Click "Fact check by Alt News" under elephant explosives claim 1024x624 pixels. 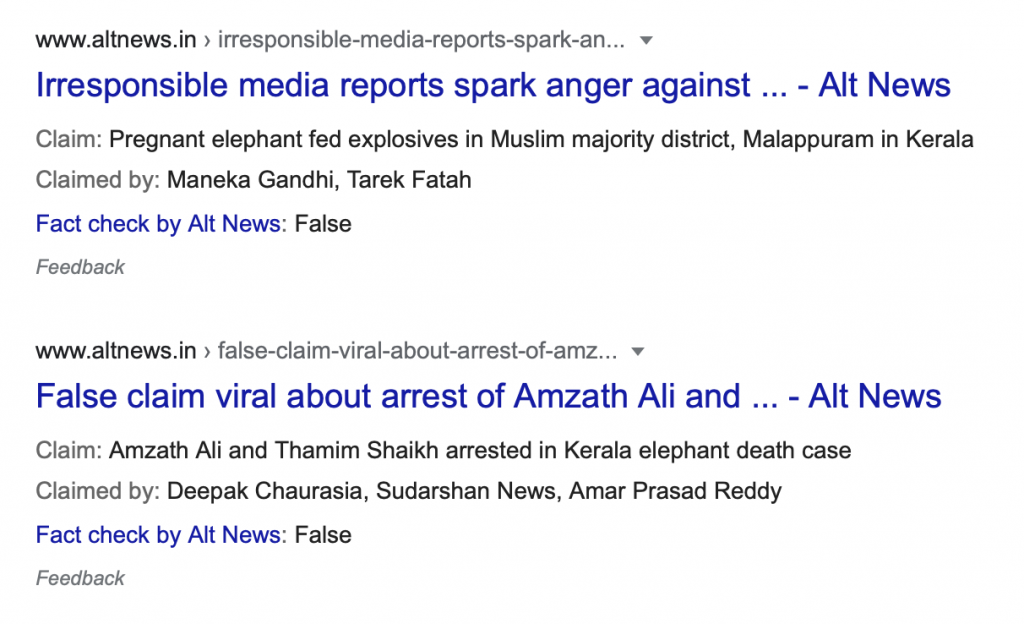point(158,223)
